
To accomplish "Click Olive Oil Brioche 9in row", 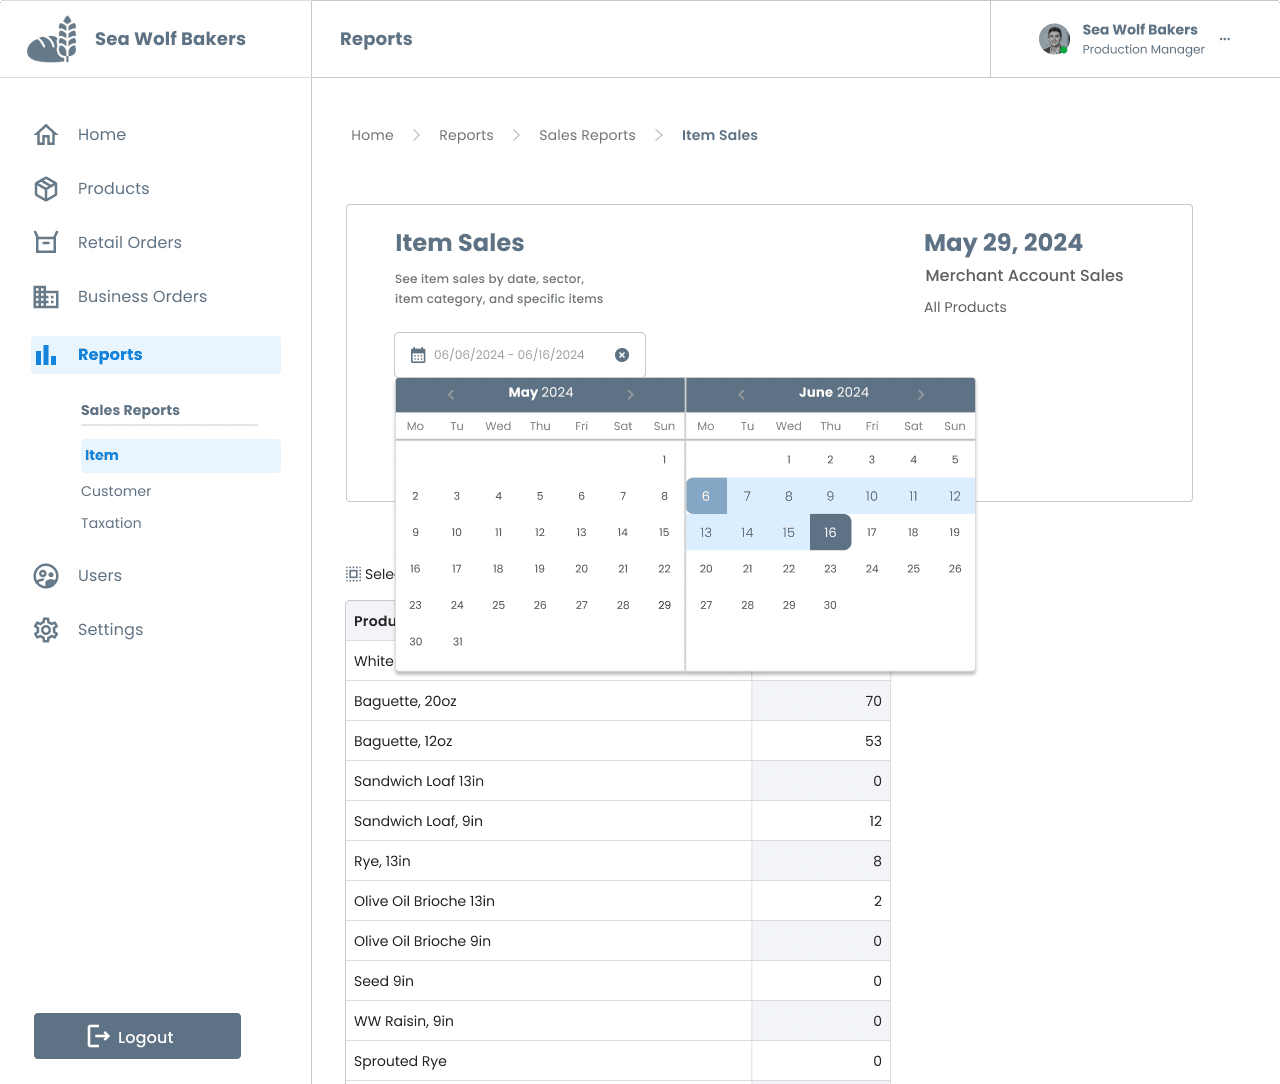I will coord(618,941).
